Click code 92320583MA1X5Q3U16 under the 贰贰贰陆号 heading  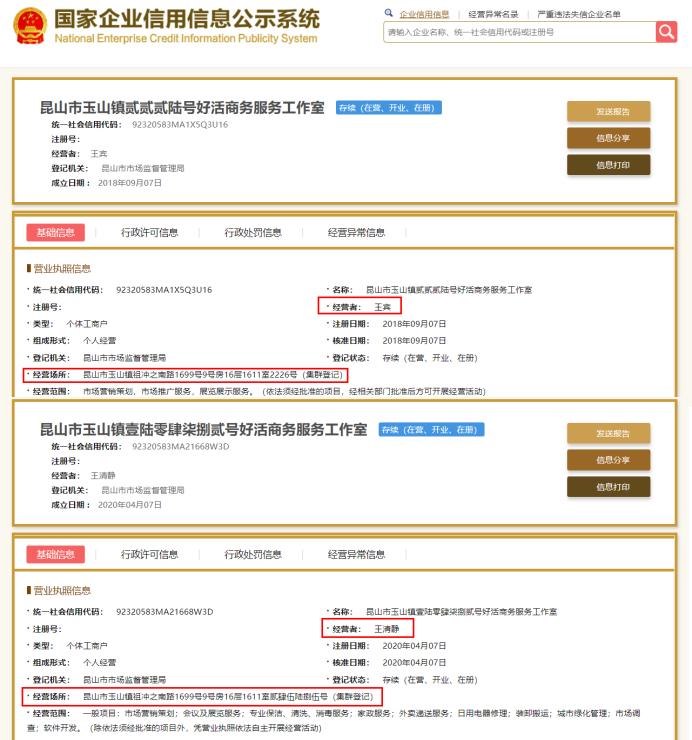point(180,125)
